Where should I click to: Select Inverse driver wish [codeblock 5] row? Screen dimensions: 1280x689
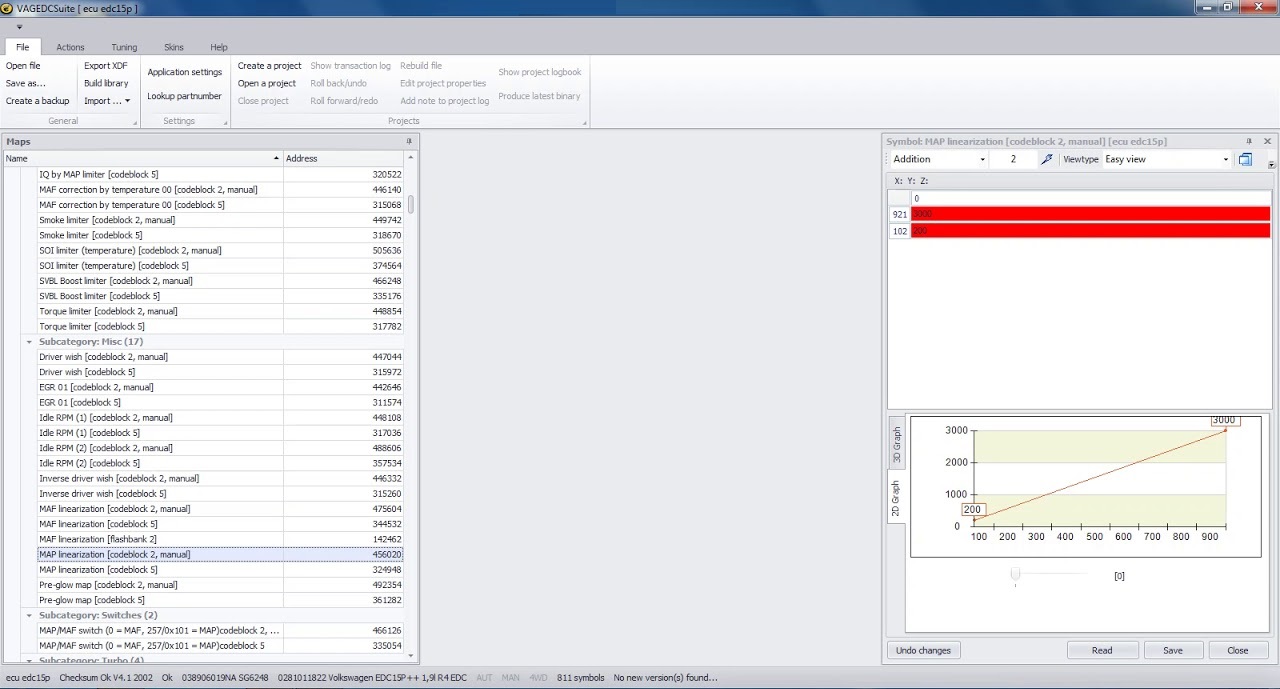click(x=220, y=493)
